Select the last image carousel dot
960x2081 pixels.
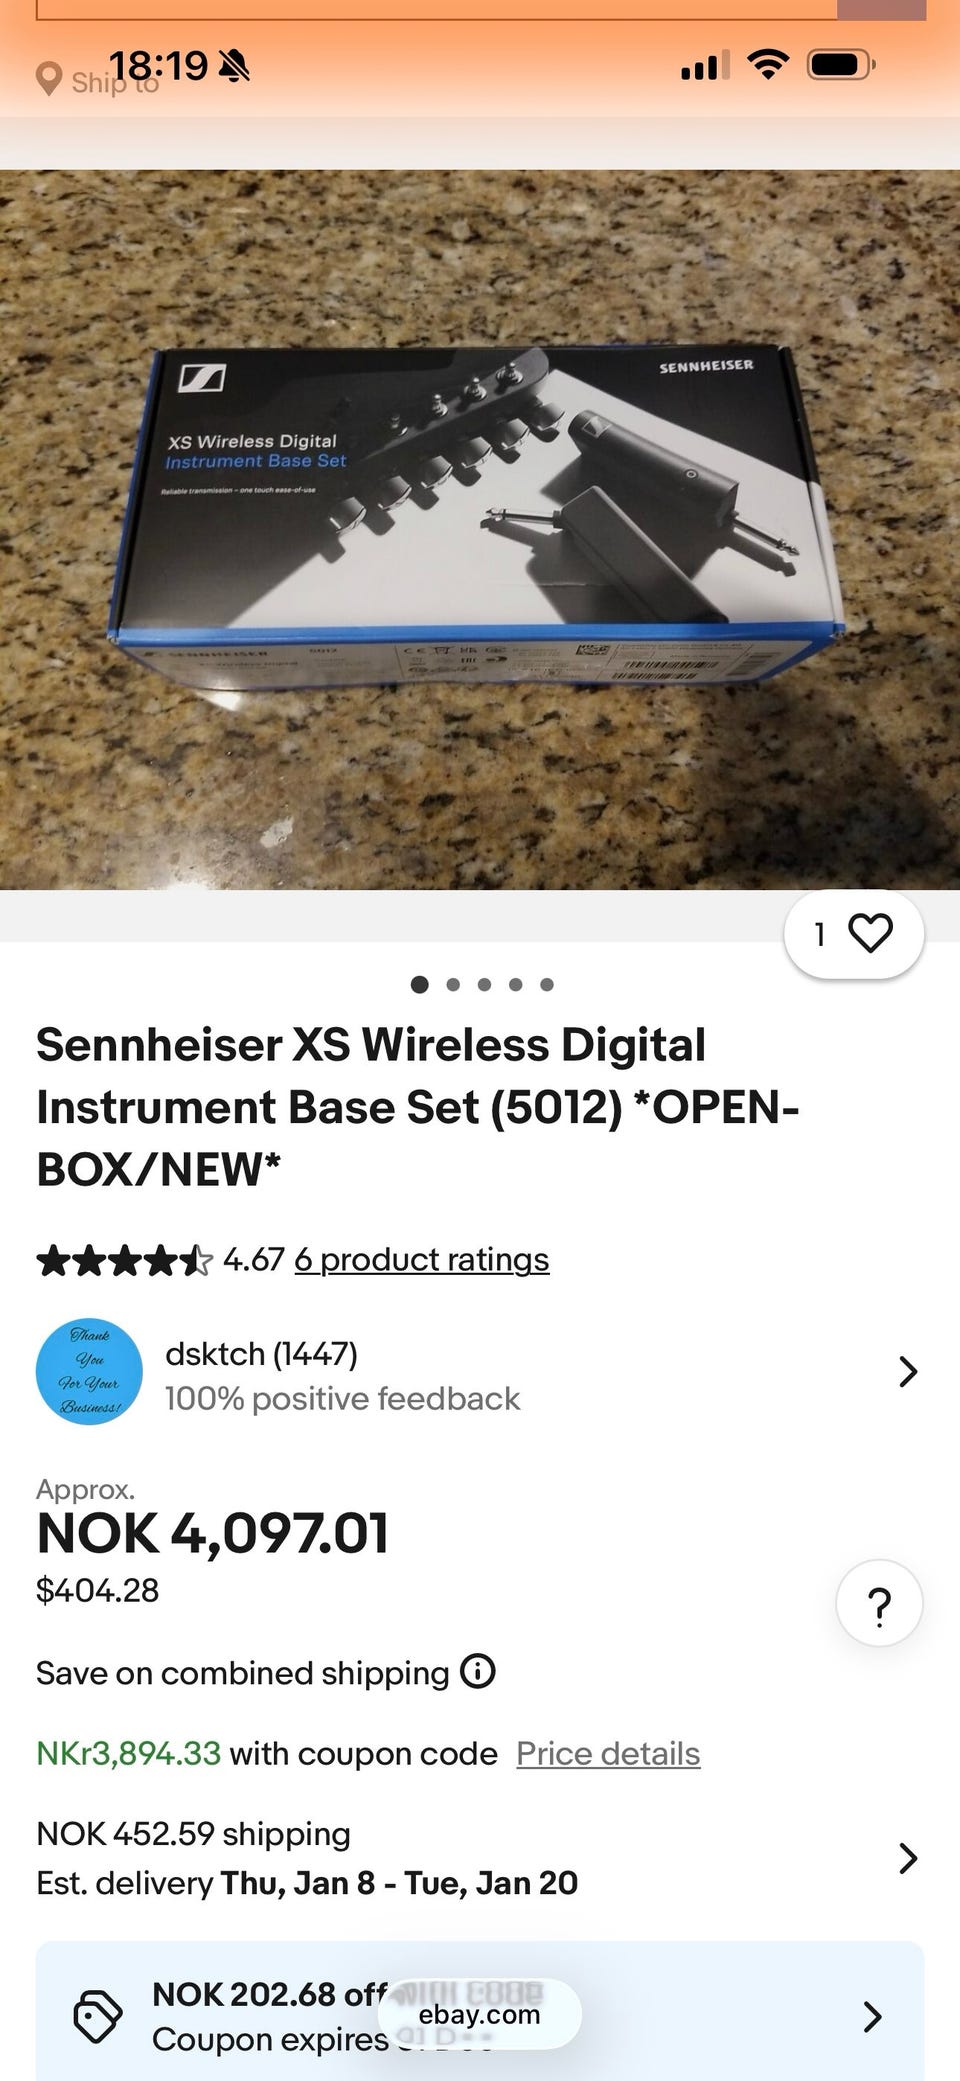(x=547, y=984)
